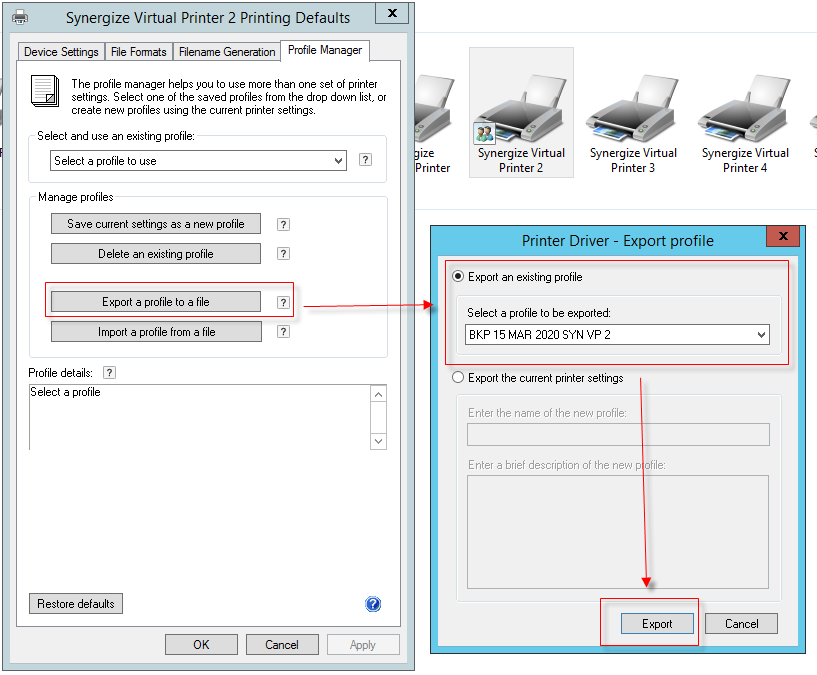Click the Profile details text area
Screen dimensions: 817x675
coord(200,417)
